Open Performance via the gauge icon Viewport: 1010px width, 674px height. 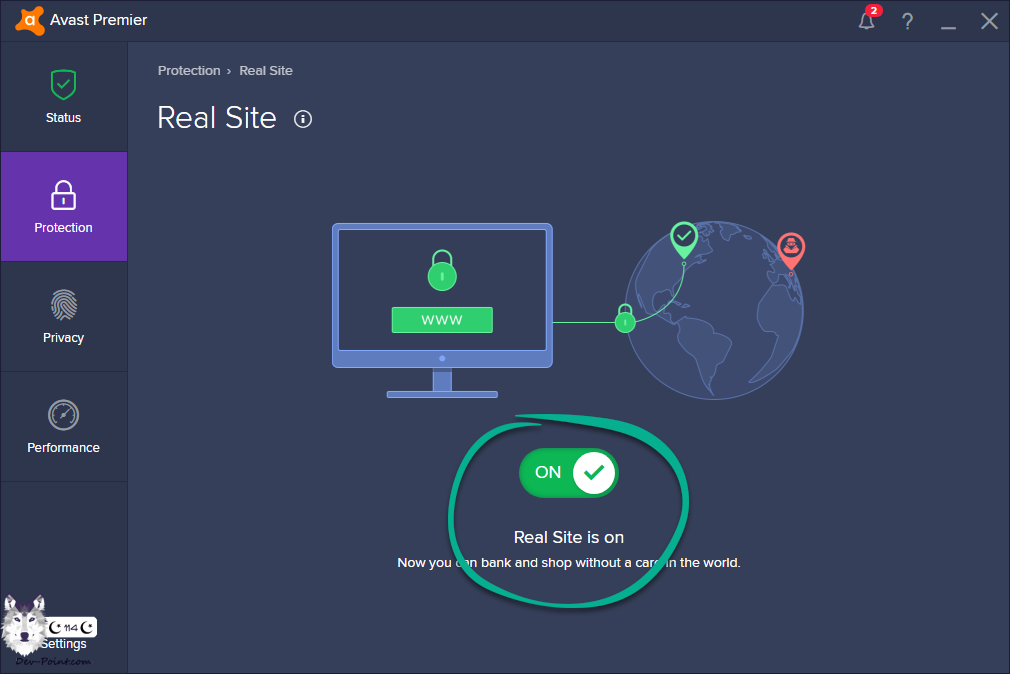tap(63, 415)
